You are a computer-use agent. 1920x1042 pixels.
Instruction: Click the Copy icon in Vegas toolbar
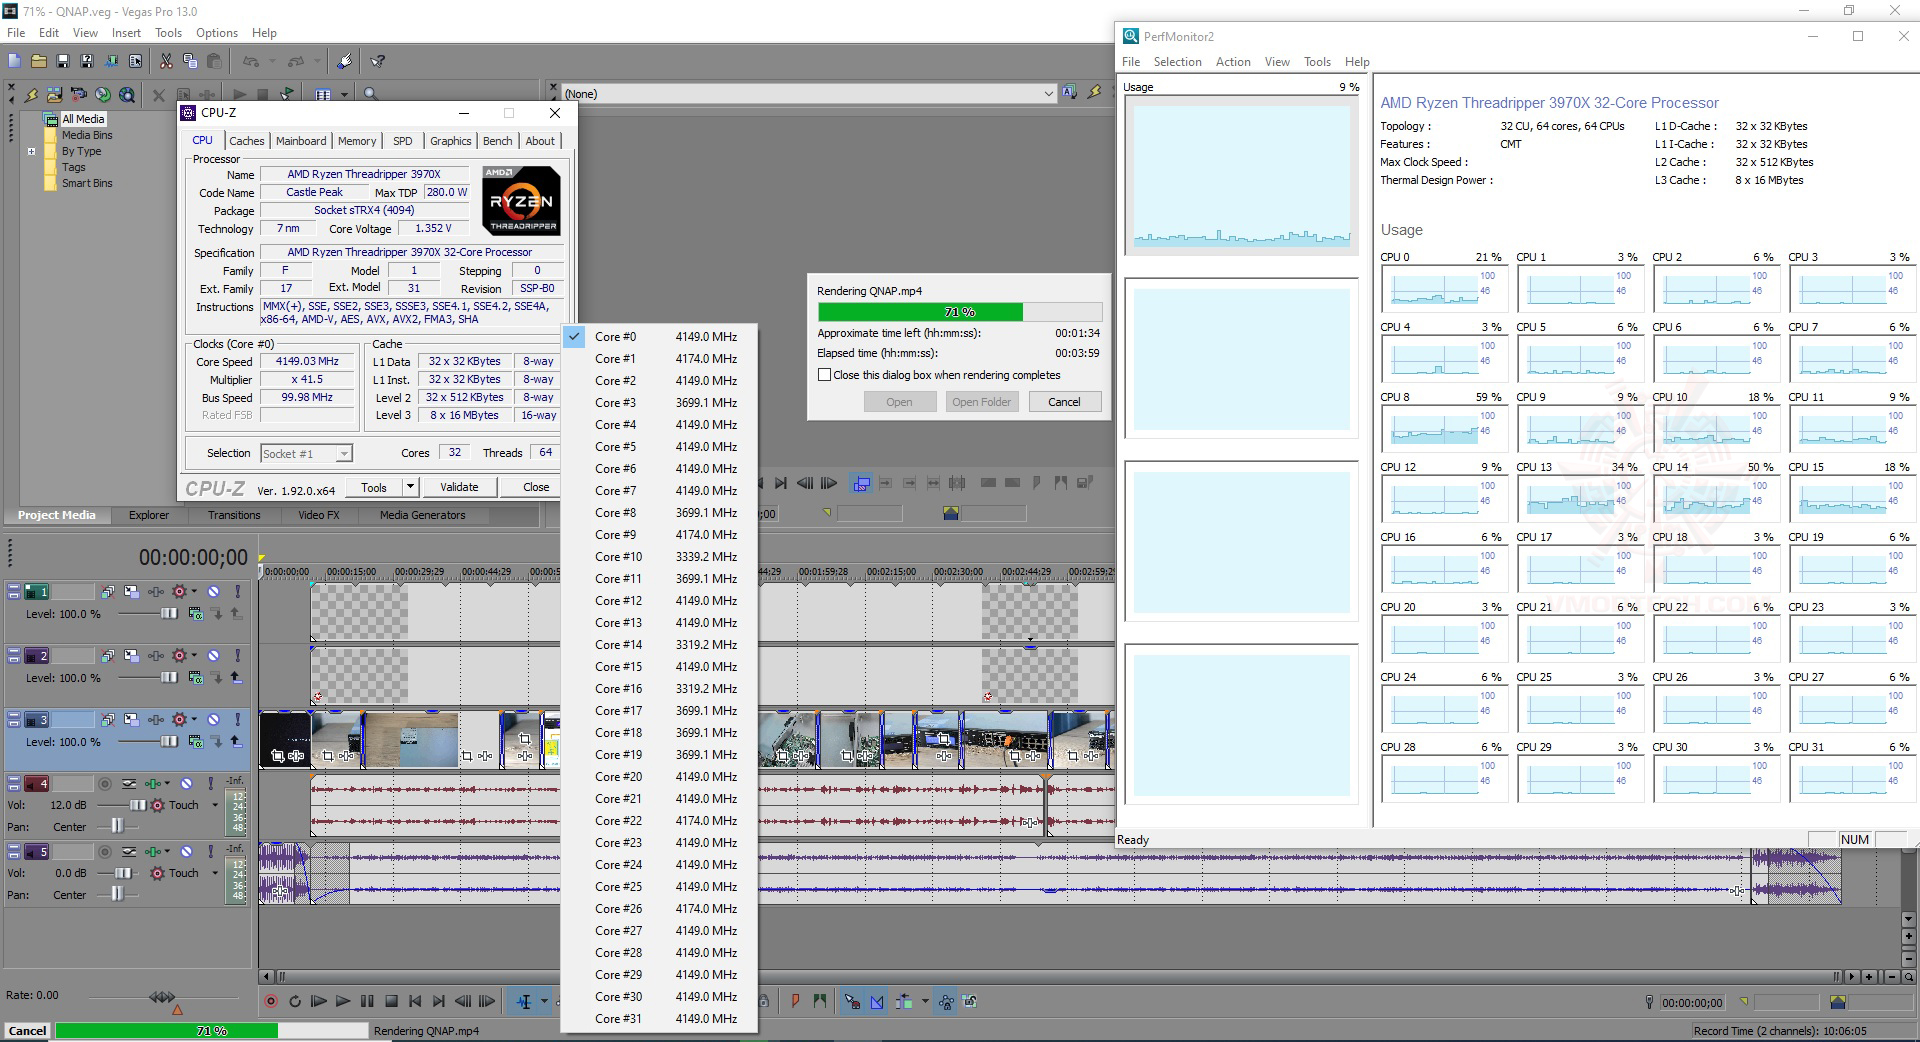[x=190, y=61]
